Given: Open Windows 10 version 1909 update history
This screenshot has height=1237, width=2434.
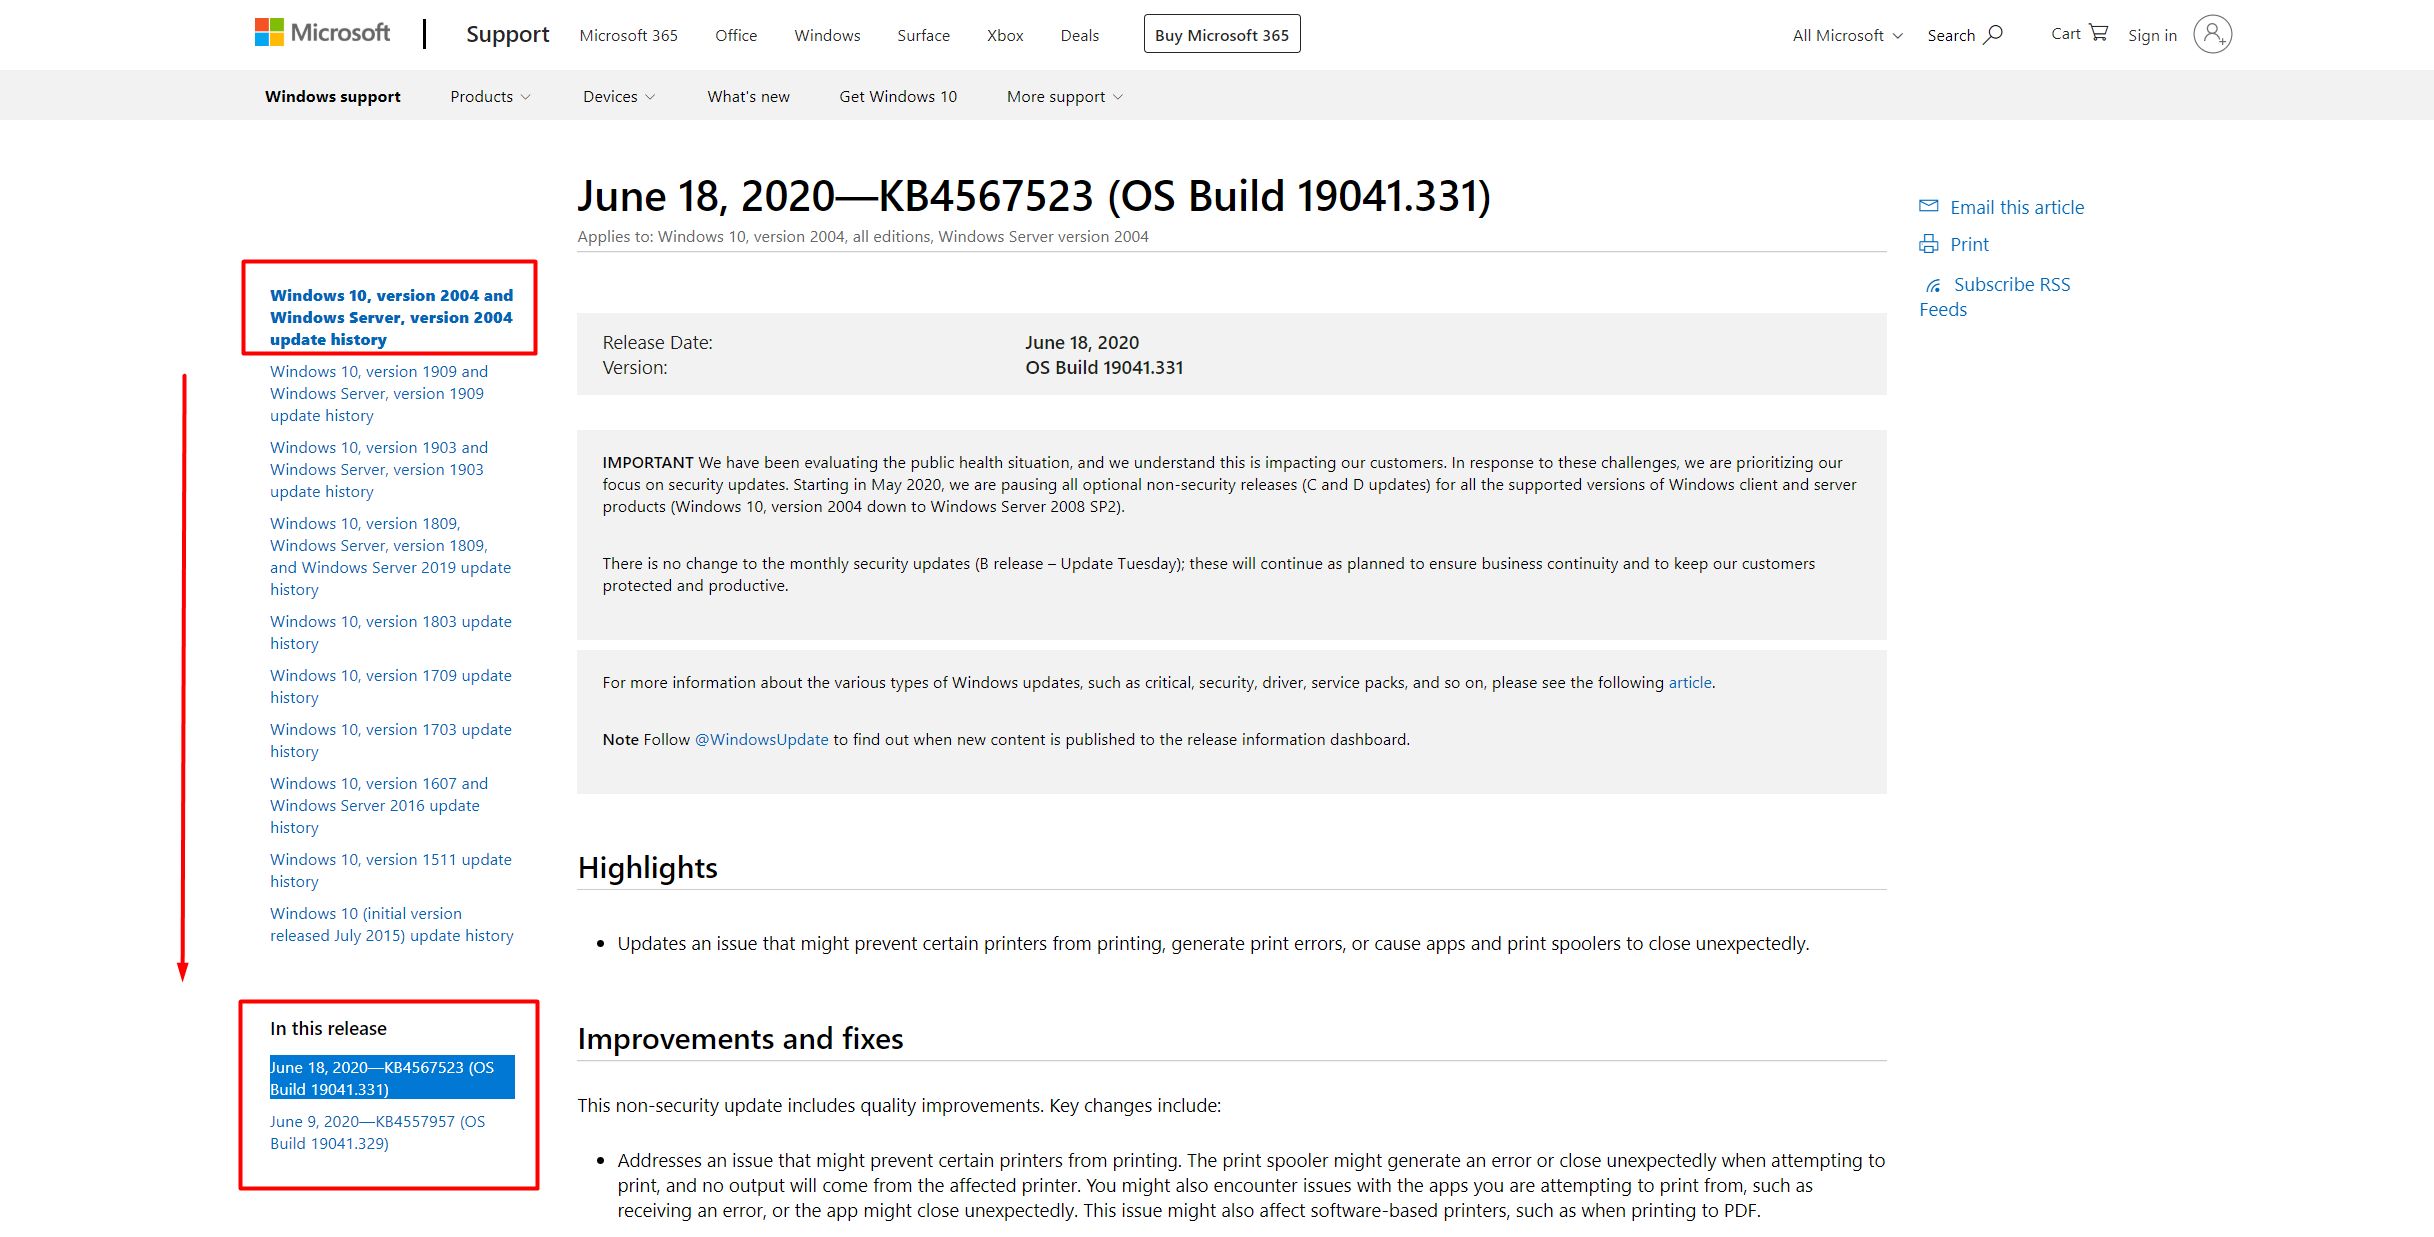Looking at the screenshot, I should [378, 393].
